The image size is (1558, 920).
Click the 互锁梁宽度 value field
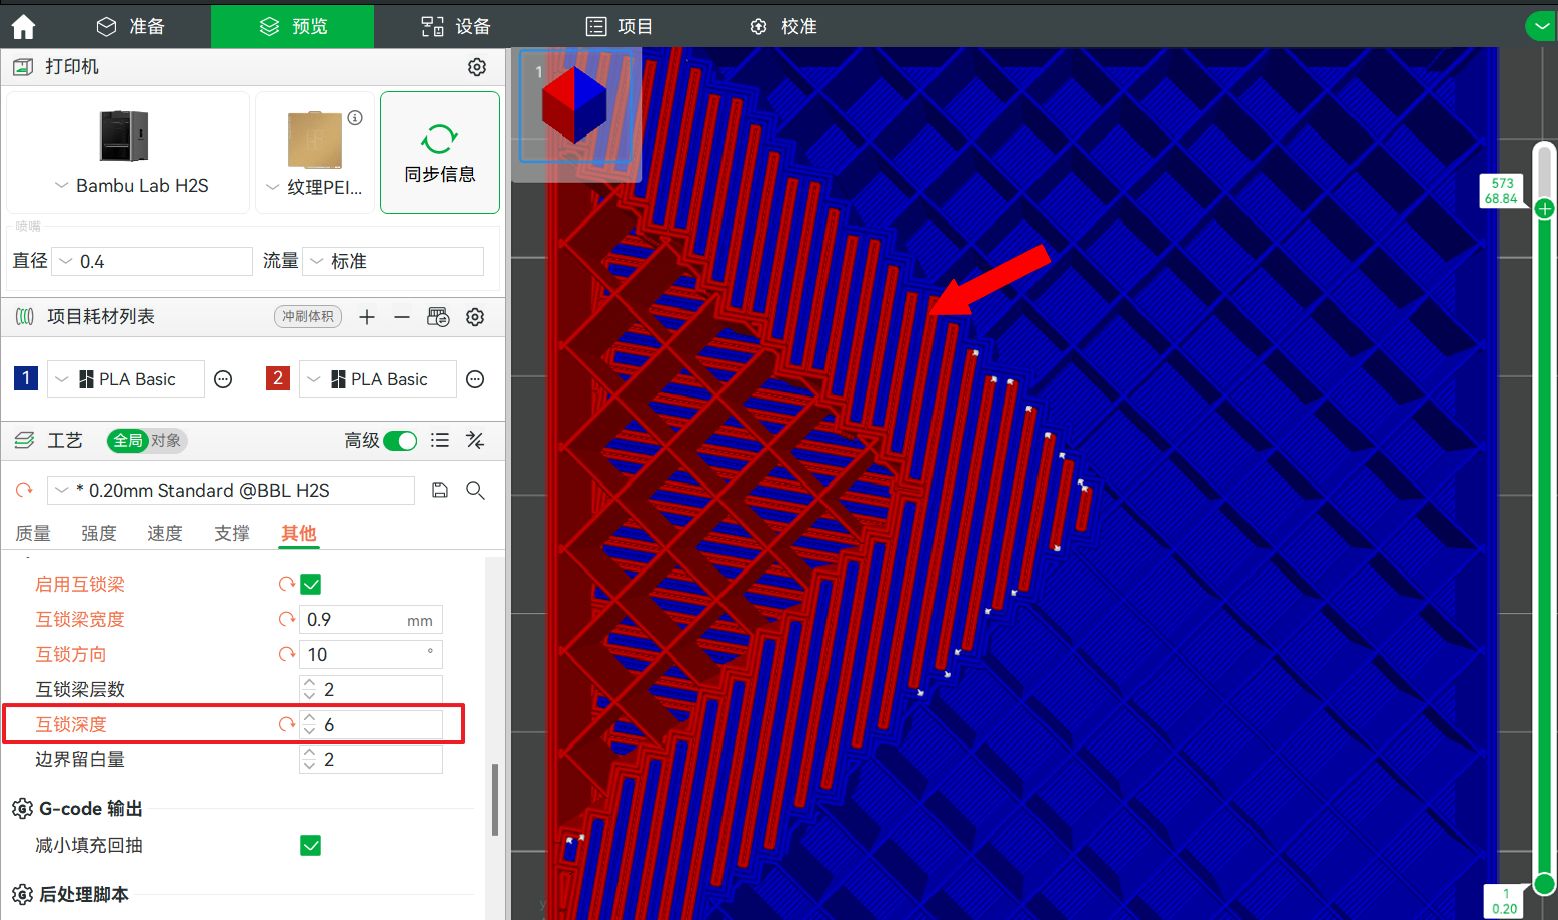tap(371, 620)
